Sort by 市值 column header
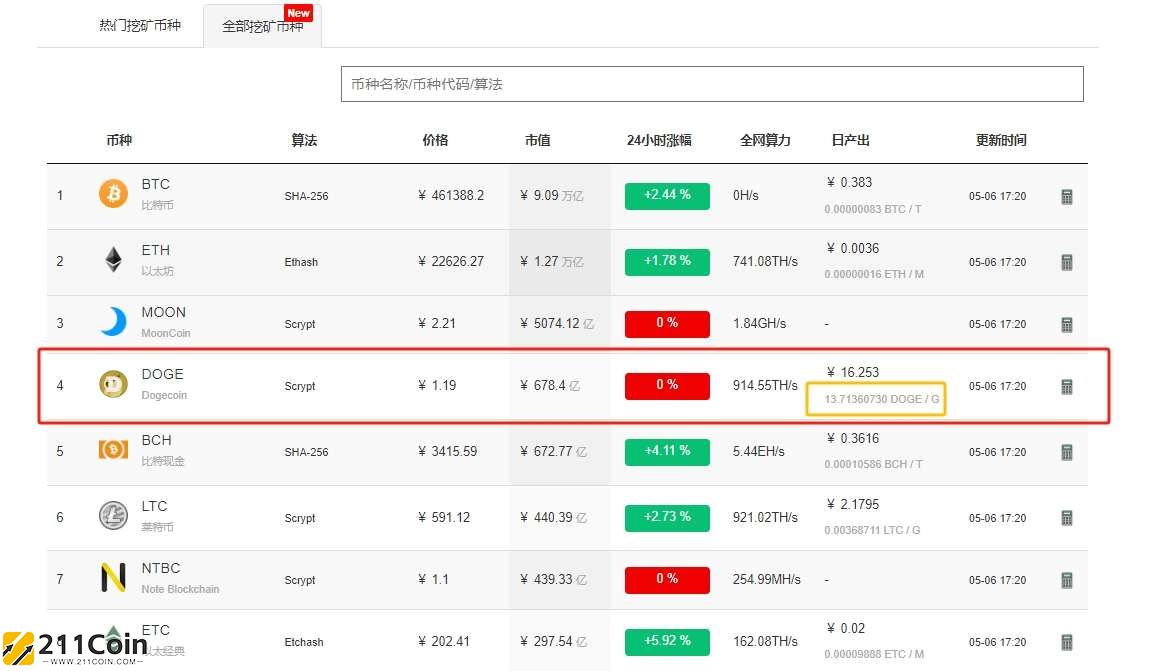 537,140
